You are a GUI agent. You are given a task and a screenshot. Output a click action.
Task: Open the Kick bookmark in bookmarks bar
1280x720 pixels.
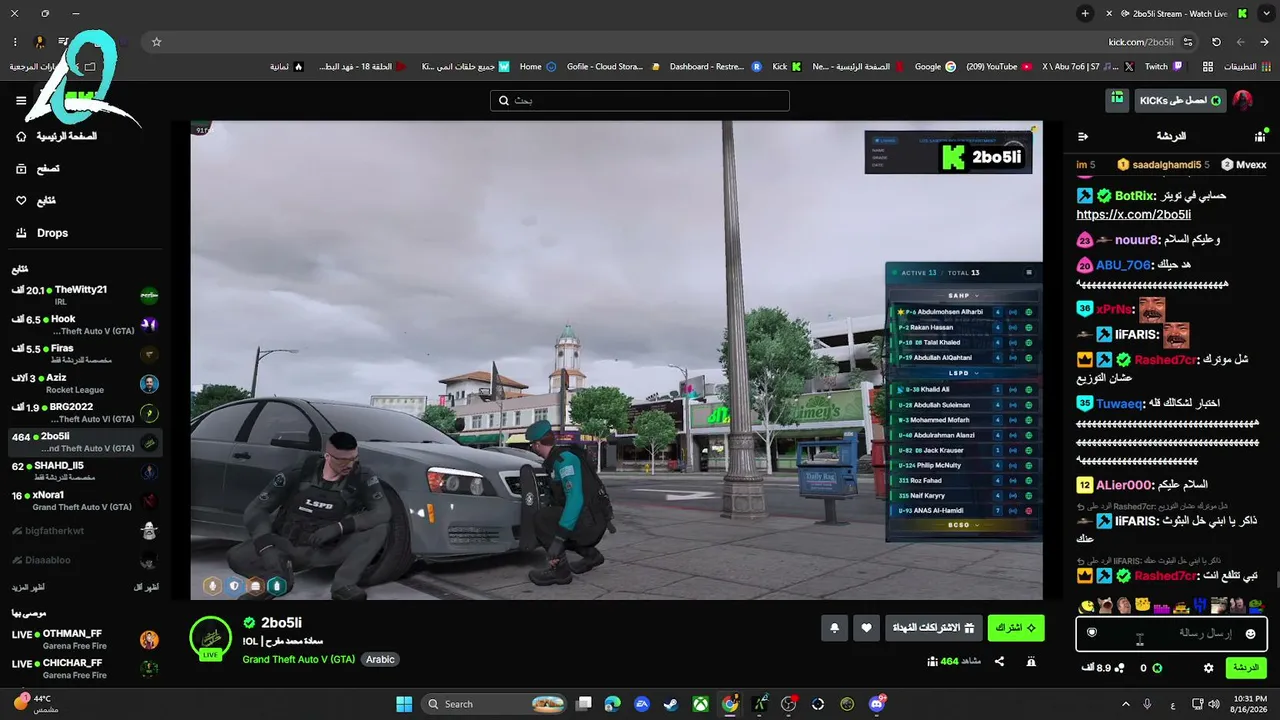click(x=787, y=67)
